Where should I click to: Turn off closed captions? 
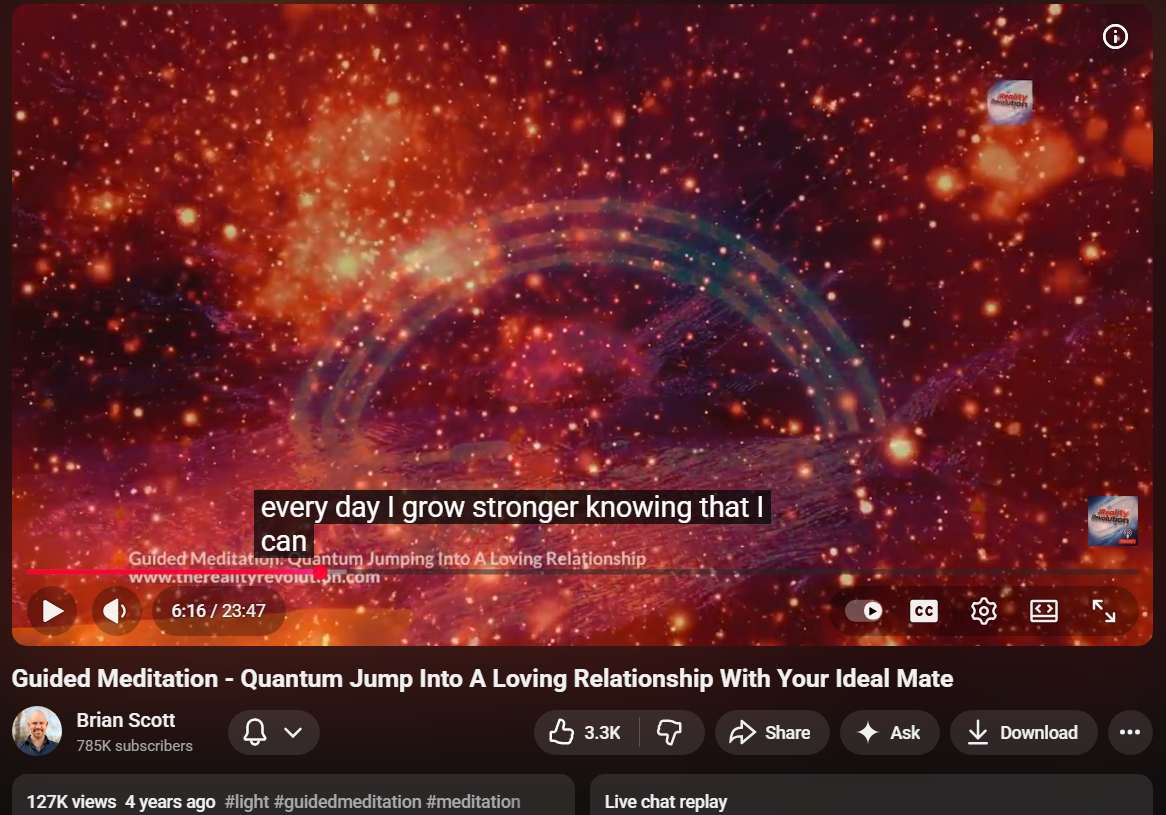tap(924, 611)
